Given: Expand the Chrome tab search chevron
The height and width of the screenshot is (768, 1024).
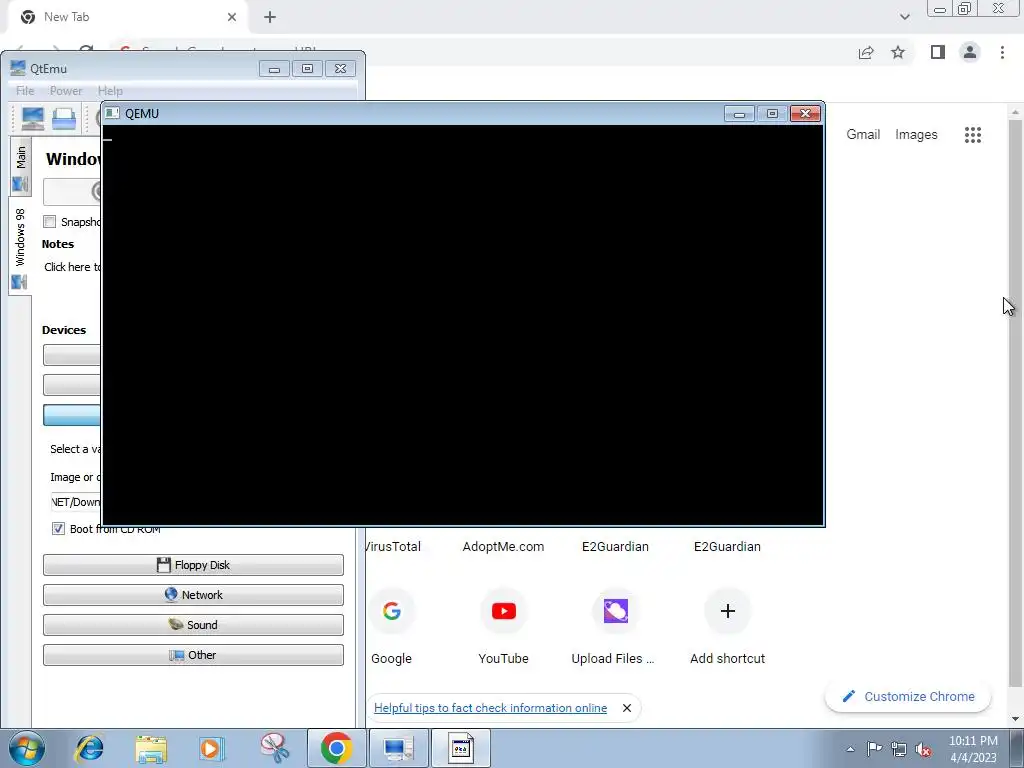Looking at the screenshot, I should pos(904,17).
